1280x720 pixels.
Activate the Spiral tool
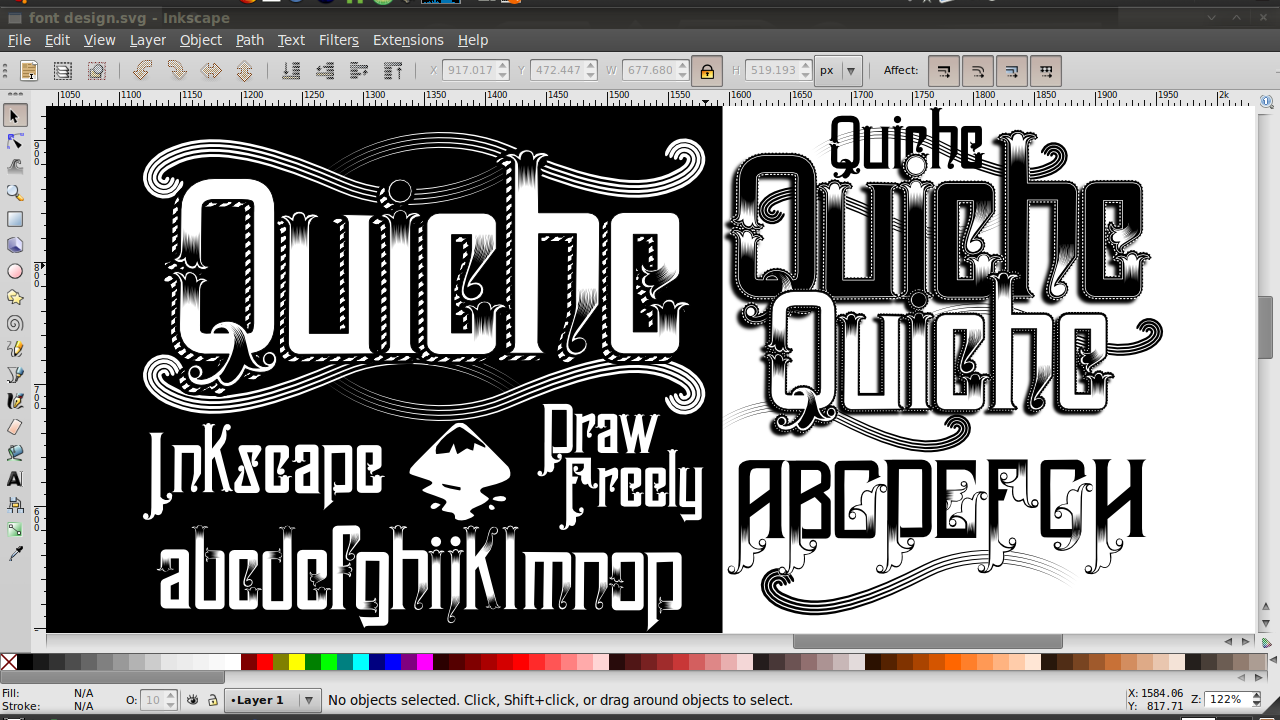tap(14, 323)
